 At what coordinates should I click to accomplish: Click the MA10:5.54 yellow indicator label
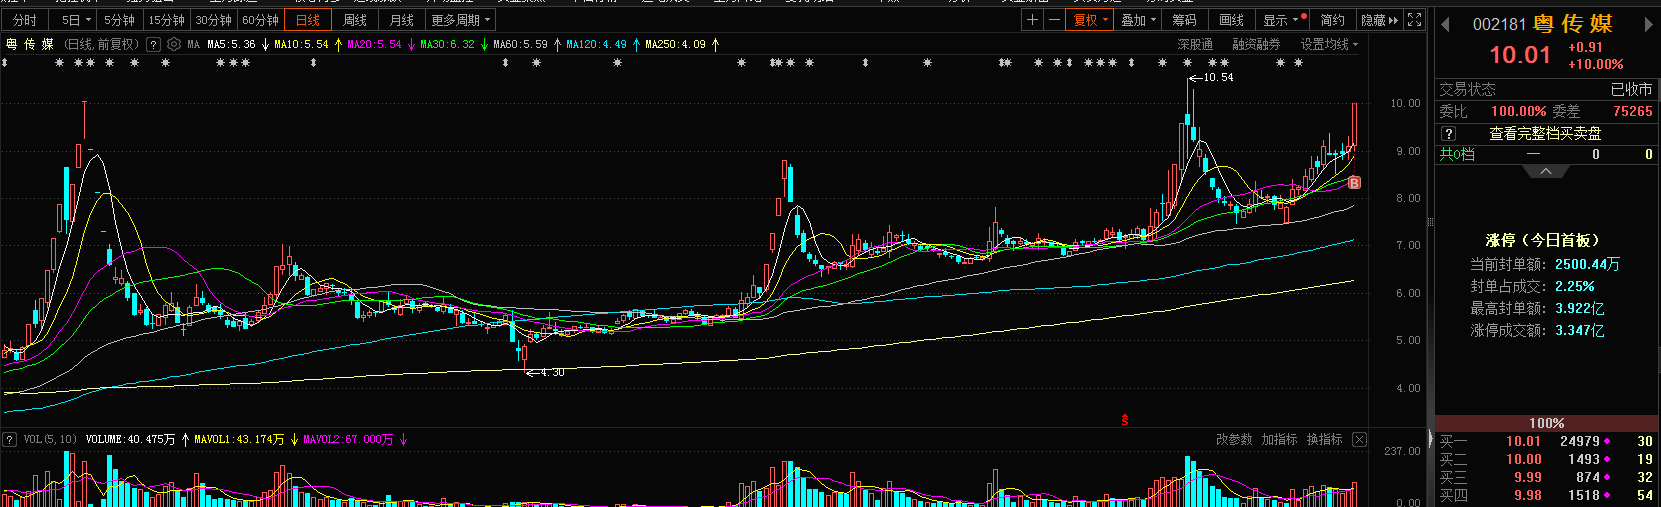pyautogui.click(x=301, y=44)
